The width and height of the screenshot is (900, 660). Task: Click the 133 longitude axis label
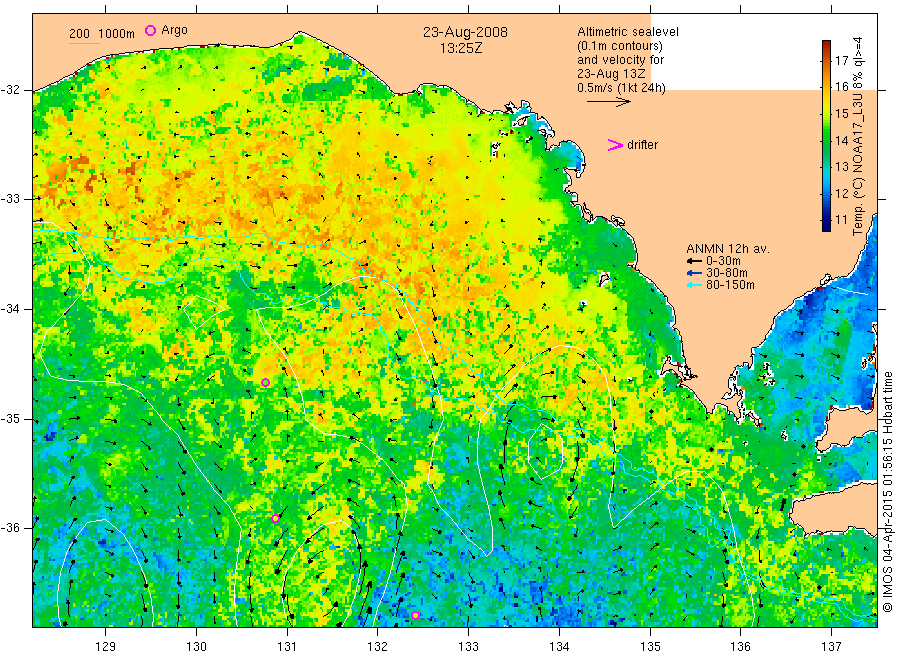[468, 647]
